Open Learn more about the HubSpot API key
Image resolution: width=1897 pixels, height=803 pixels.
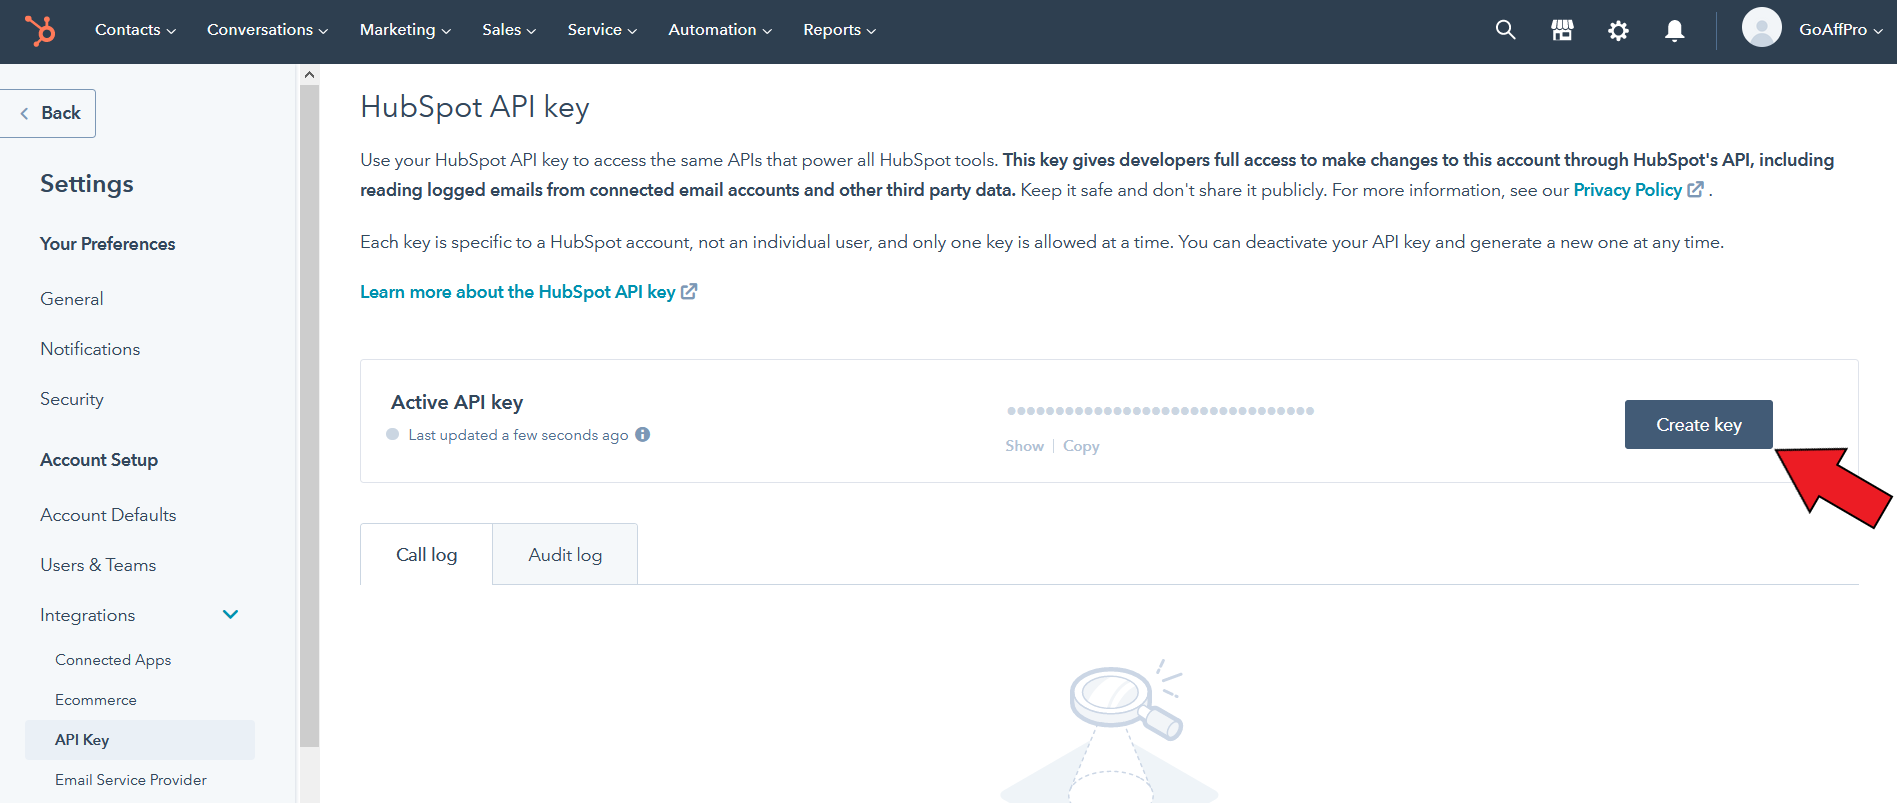point(517,291)
